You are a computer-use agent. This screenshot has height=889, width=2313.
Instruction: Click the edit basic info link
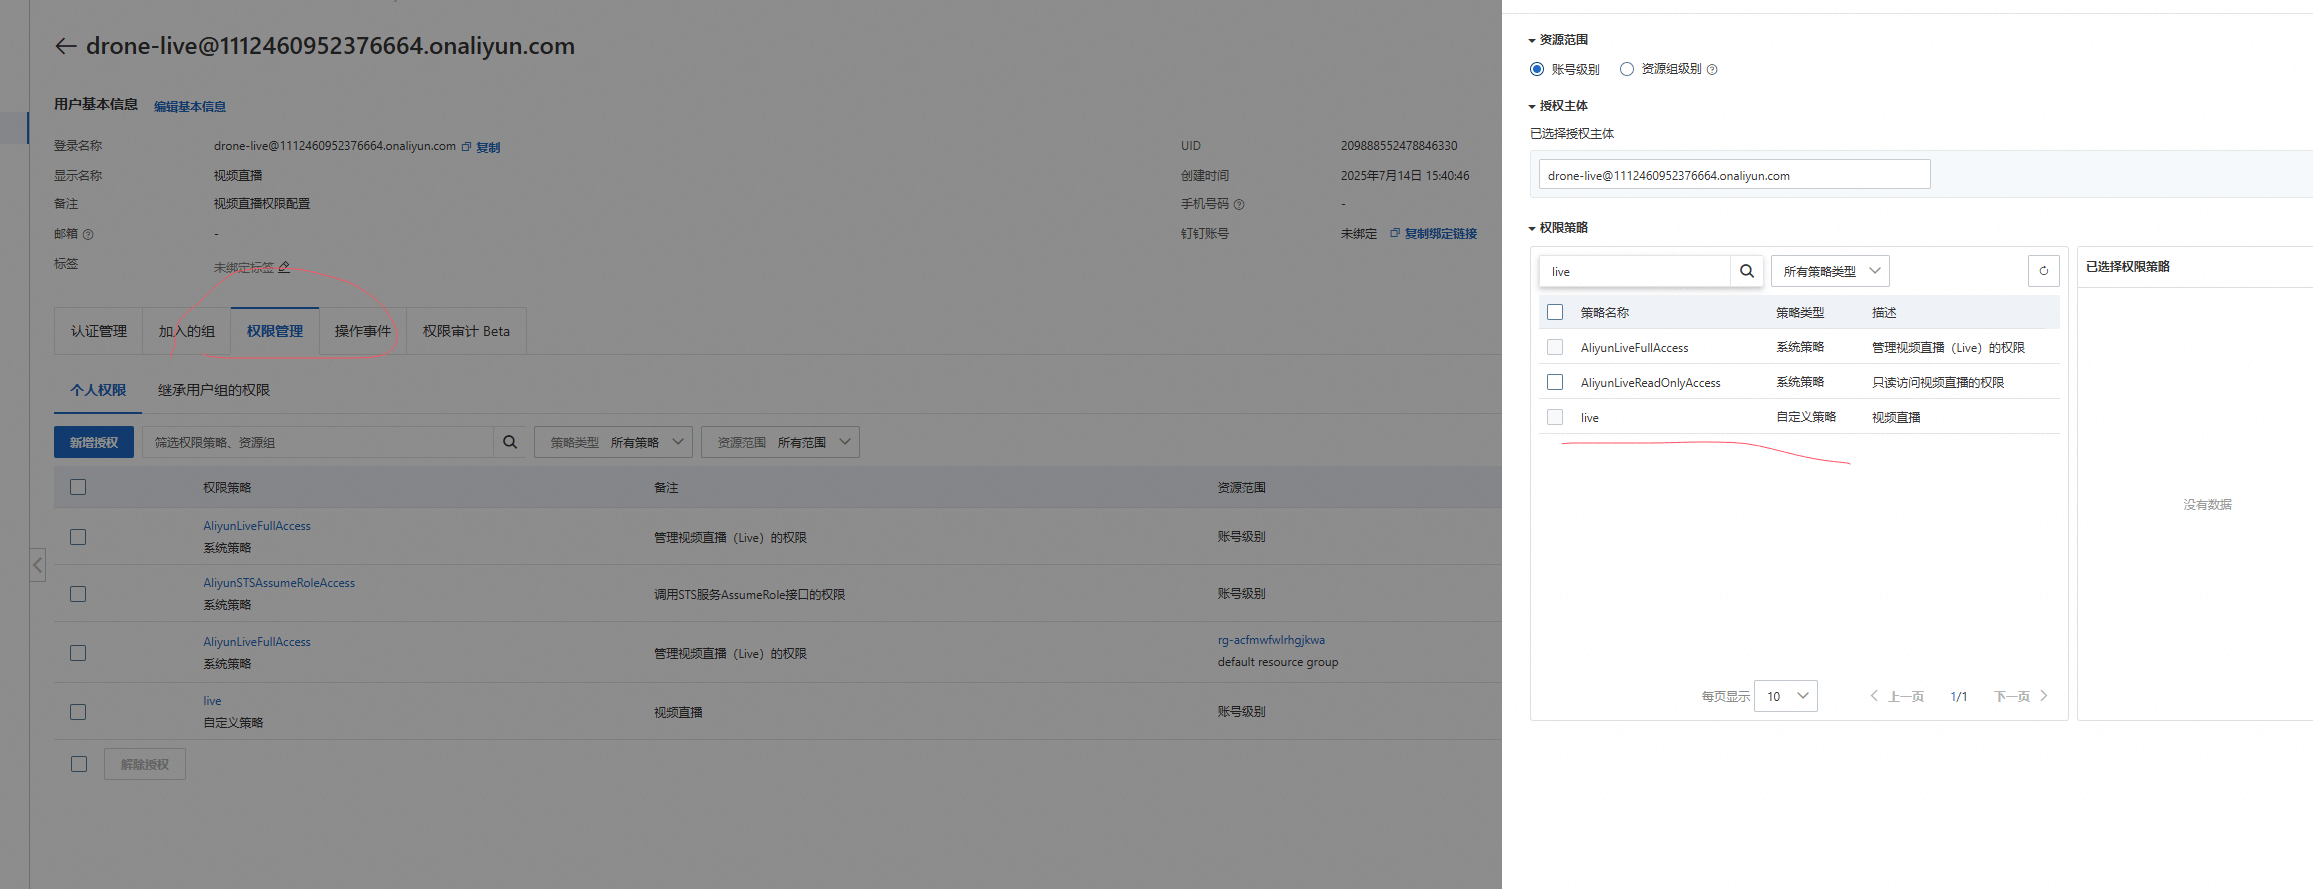[x=189, y=106]
